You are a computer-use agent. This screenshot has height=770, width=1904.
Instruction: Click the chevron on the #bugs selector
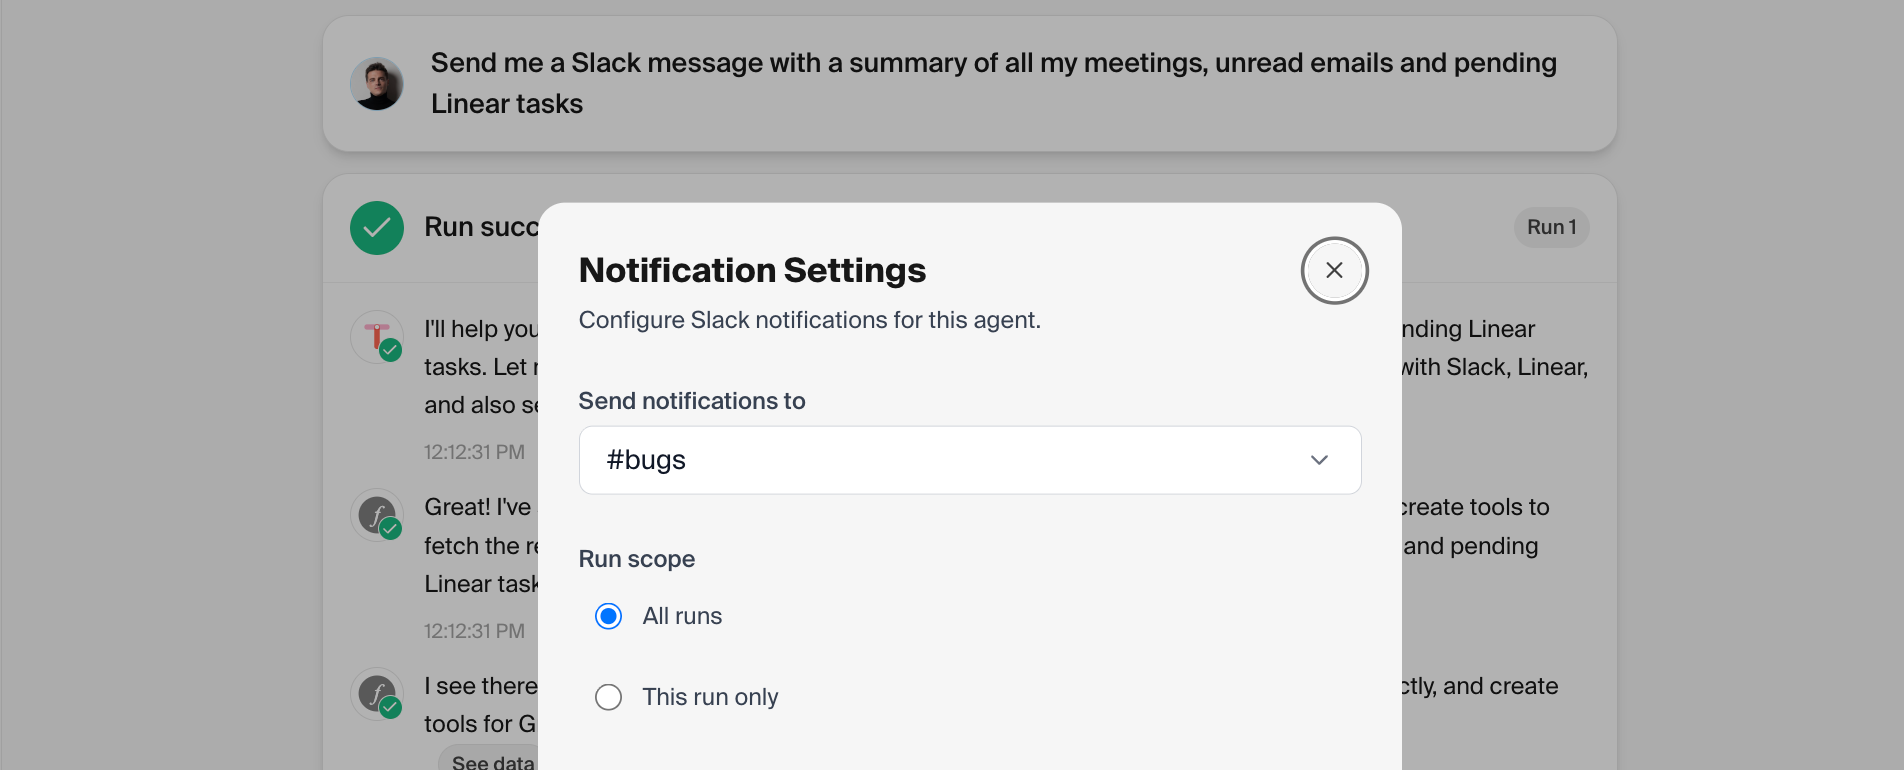point(1319,460)
